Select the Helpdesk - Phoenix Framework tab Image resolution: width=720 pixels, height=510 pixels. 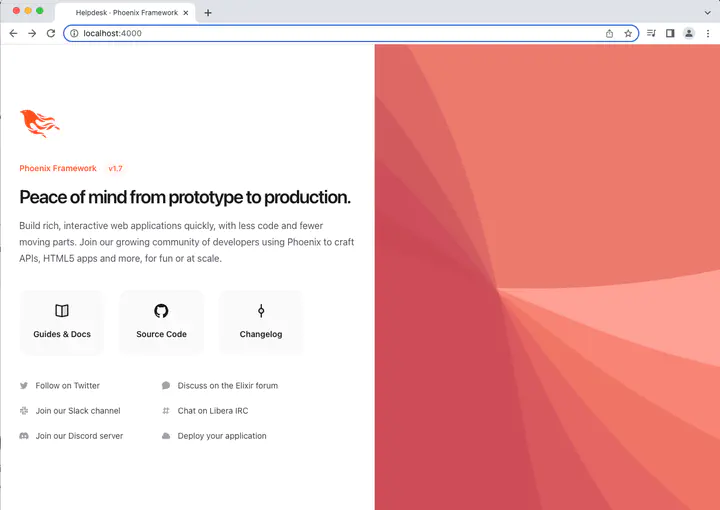tap(125, 12)
